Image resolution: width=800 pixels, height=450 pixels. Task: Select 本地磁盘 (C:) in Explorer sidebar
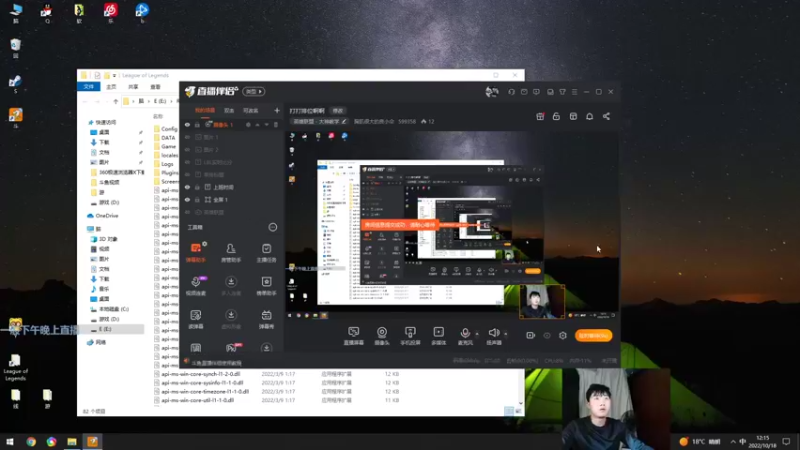(110, 309)
